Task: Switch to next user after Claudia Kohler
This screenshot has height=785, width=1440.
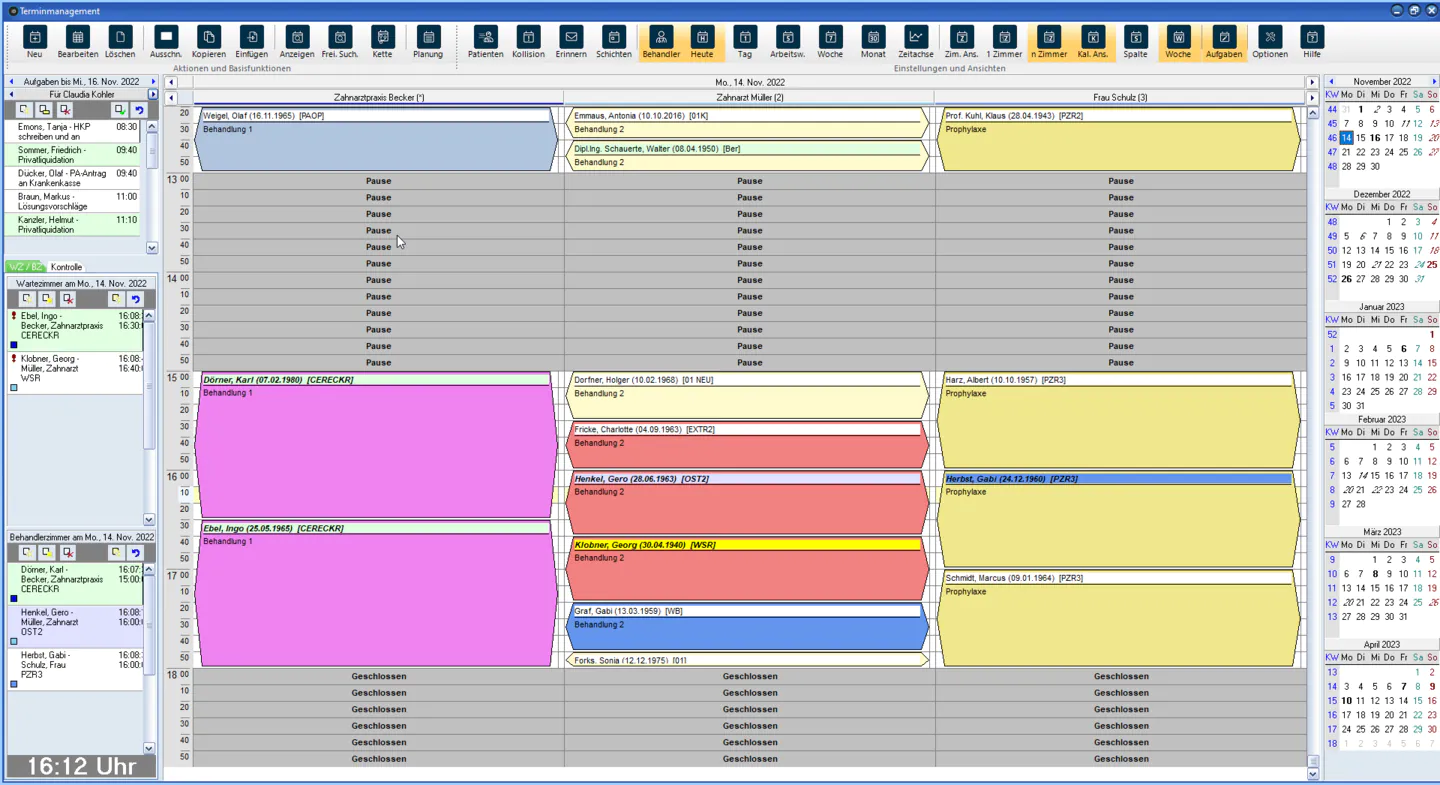Action: (153, 95)
